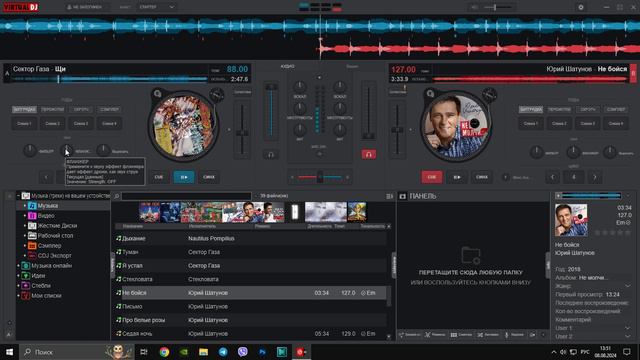
Task: Open Viber from taskbar
Action: coord(242,352)
